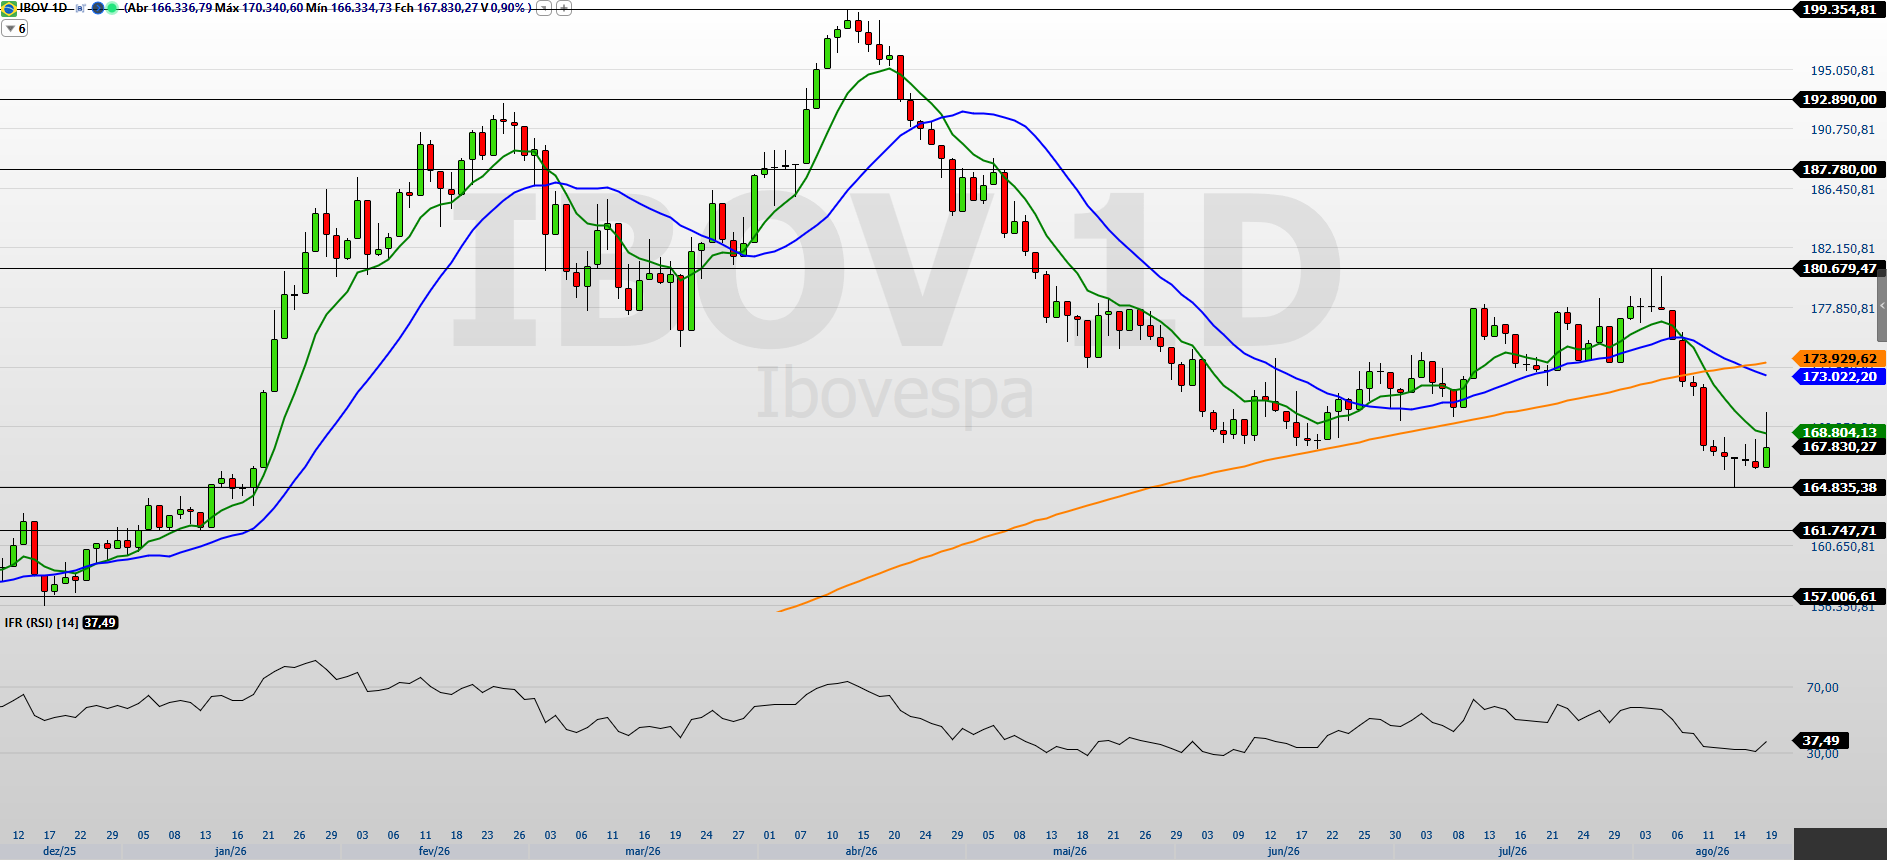Expand the indicator list showing 6

15,29
